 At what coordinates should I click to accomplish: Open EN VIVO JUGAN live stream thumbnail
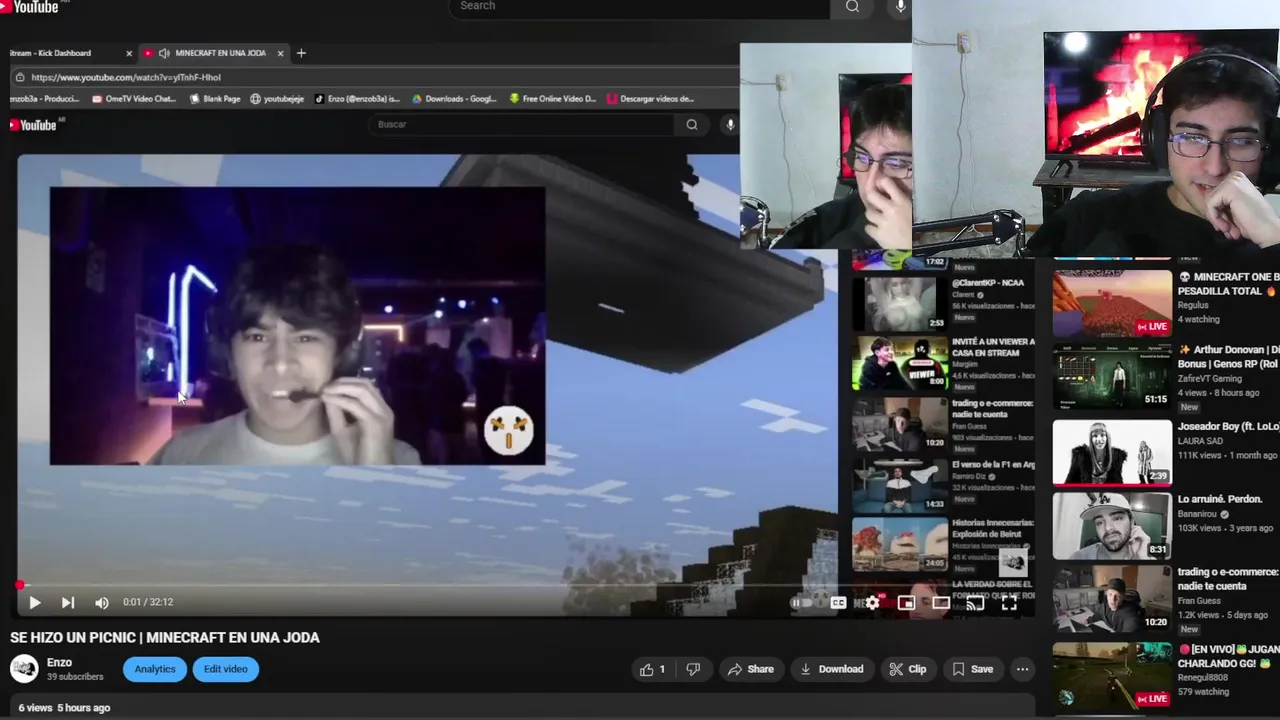tap(1112, 675)
